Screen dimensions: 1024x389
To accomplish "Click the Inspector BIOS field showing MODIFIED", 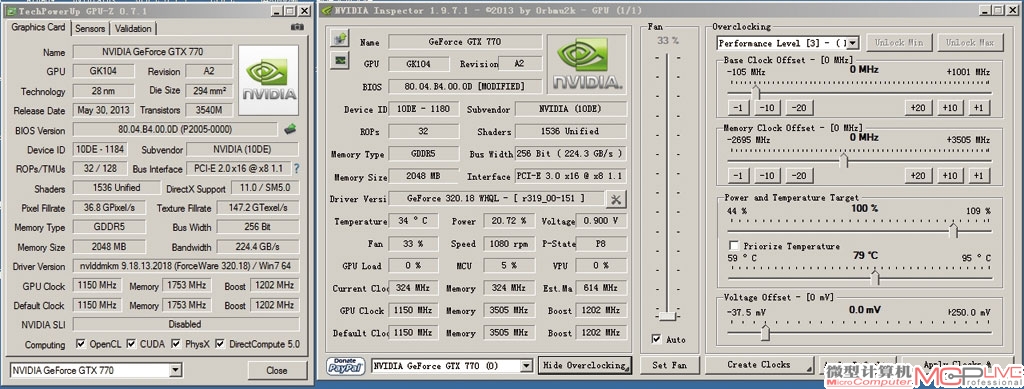I will tap(465, 86).
